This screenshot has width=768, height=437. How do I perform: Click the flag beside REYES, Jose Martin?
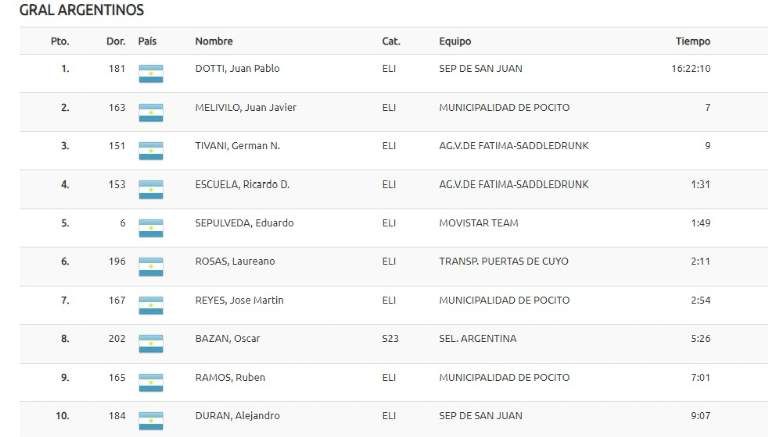[x=150, y=304]
